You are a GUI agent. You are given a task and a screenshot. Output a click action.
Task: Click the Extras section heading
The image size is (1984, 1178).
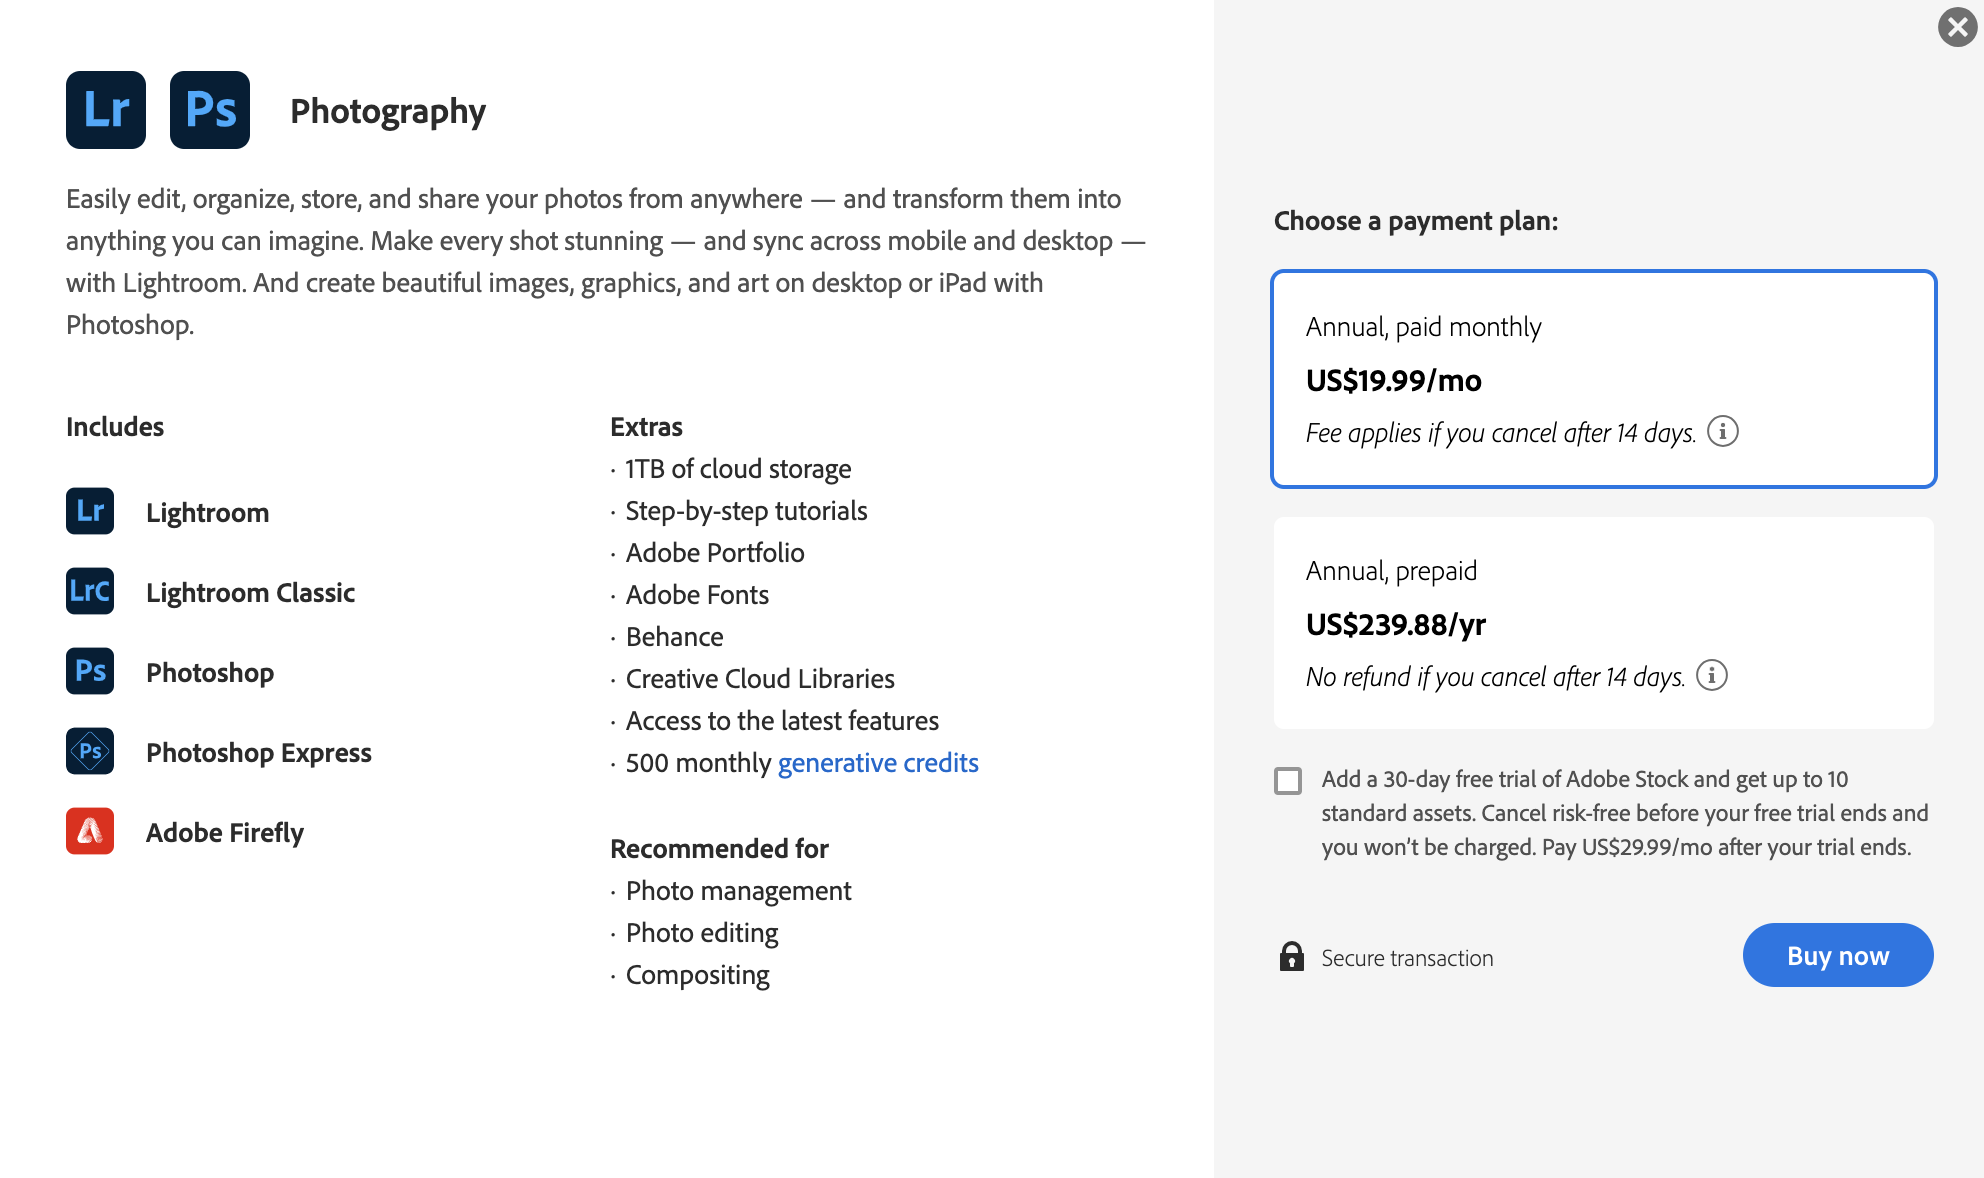pos(646,426)
